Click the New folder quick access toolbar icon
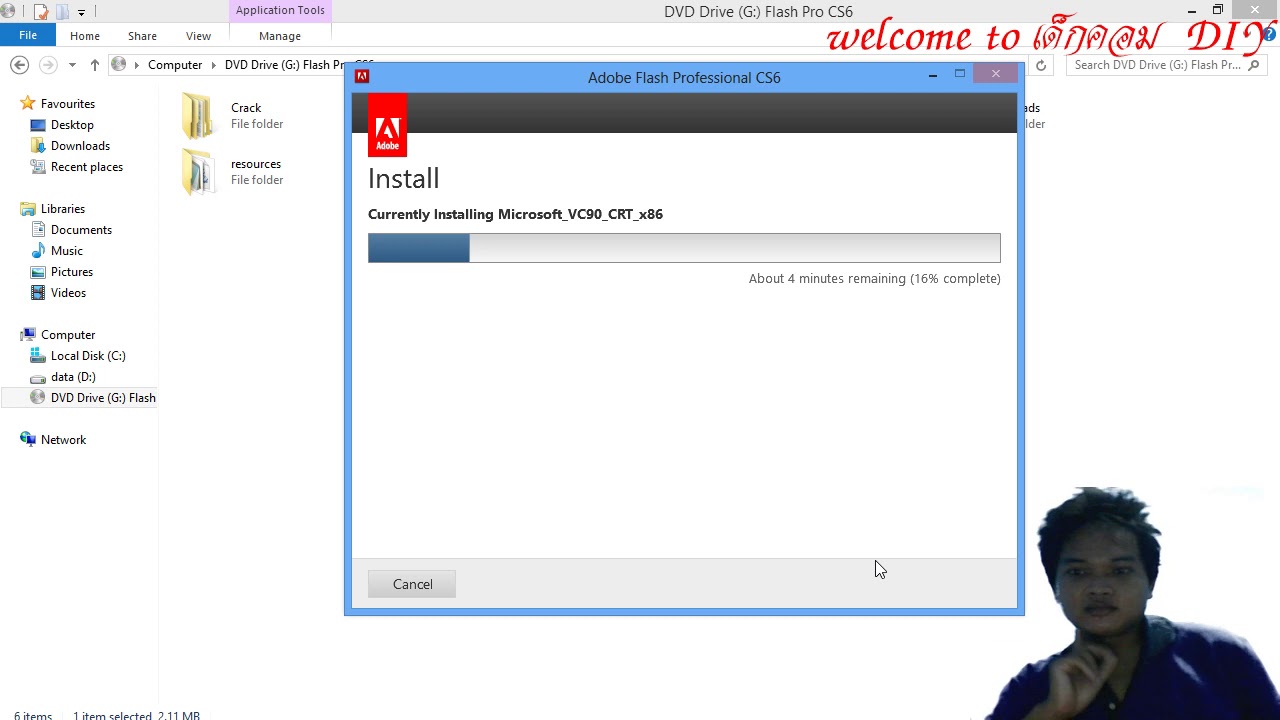 pos(61,12)
